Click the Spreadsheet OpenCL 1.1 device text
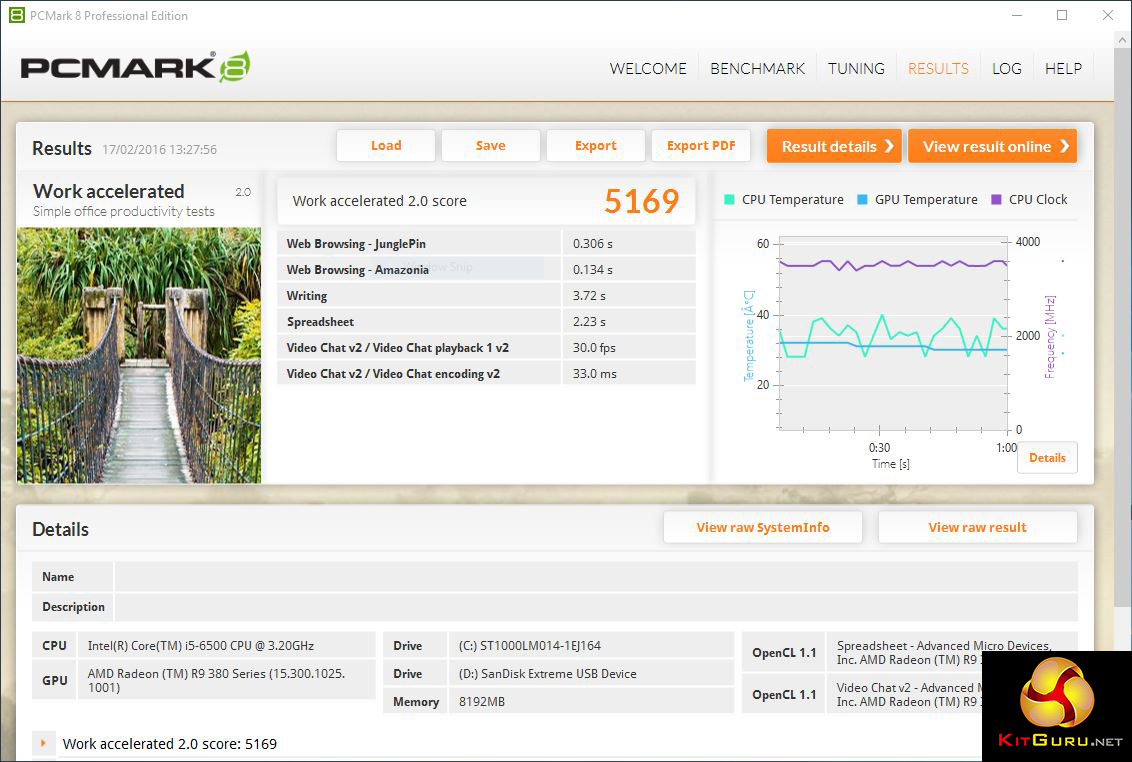The height and width of the screenshot is (762, 1132). [x=944, y=653]
